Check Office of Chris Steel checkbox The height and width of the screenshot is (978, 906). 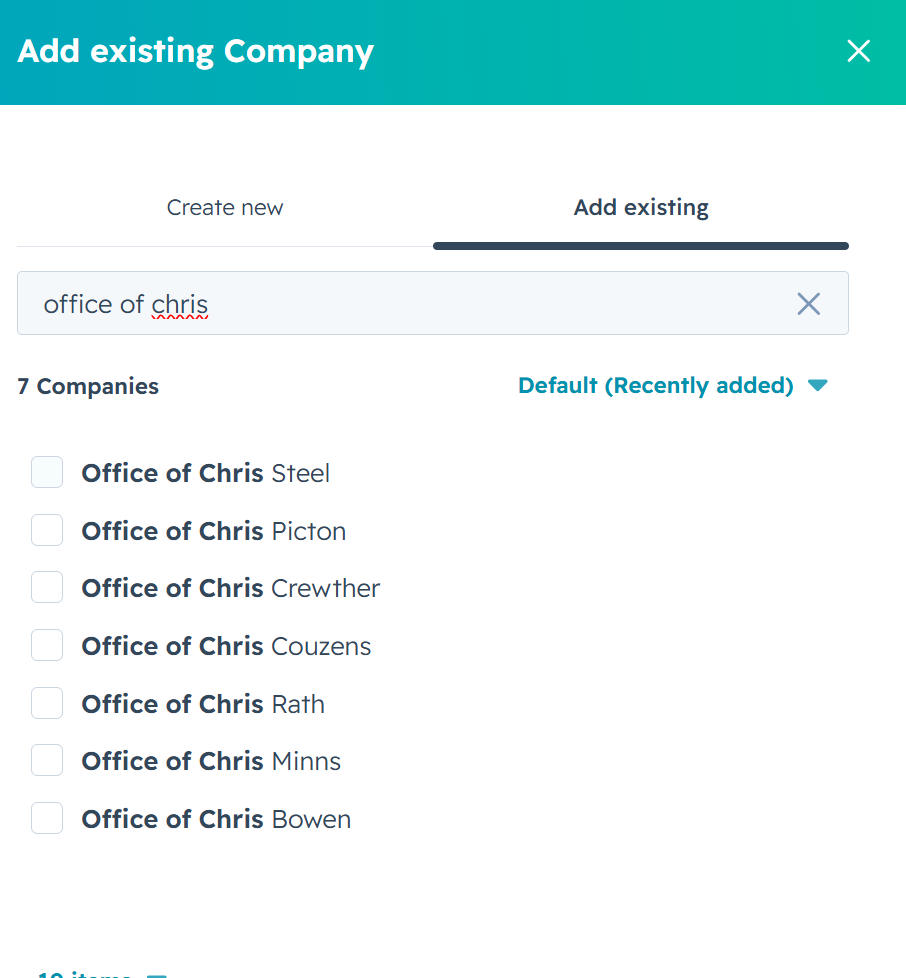[x=47, y=472]
